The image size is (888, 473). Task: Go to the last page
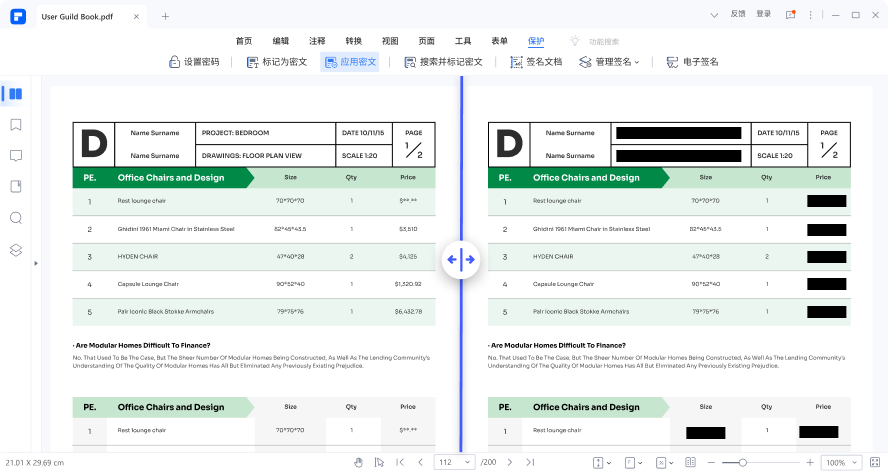tap(530, 462)
